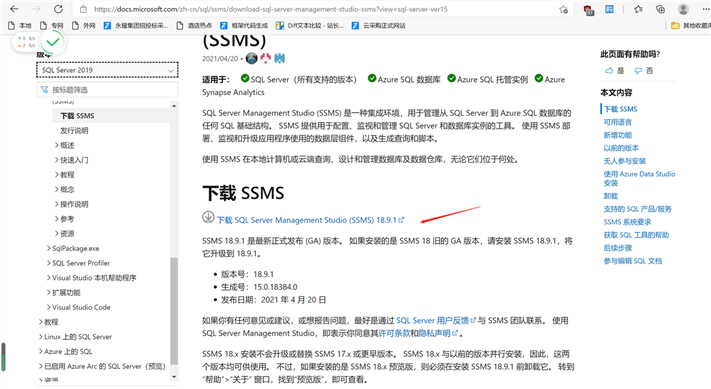Image resolution: width=711 pixels, height=389 pixels.
Task: Expand the 教程 node under SSMS
Action: click(64, 175)
